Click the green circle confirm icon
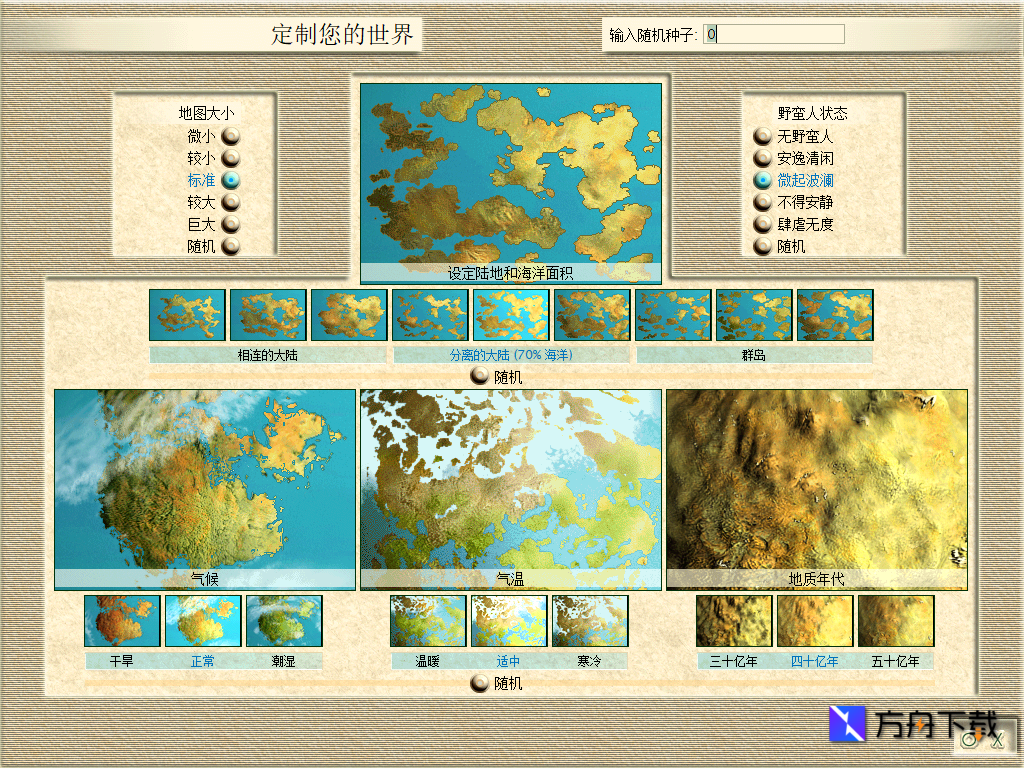The height and width of the screenshot is (768, 1024). [969, 740]
